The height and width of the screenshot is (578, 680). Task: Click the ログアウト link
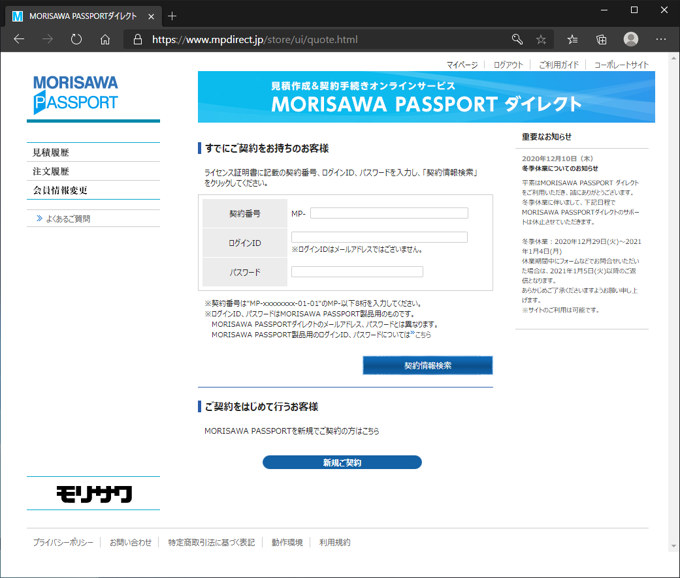[x=508, y=65]
